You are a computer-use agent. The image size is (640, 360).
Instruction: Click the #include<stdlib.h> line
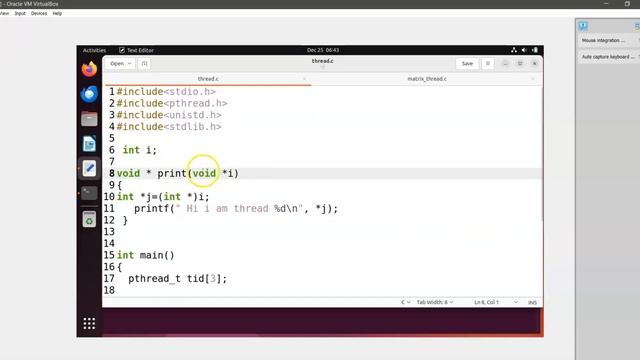click(x=169, y=127)
